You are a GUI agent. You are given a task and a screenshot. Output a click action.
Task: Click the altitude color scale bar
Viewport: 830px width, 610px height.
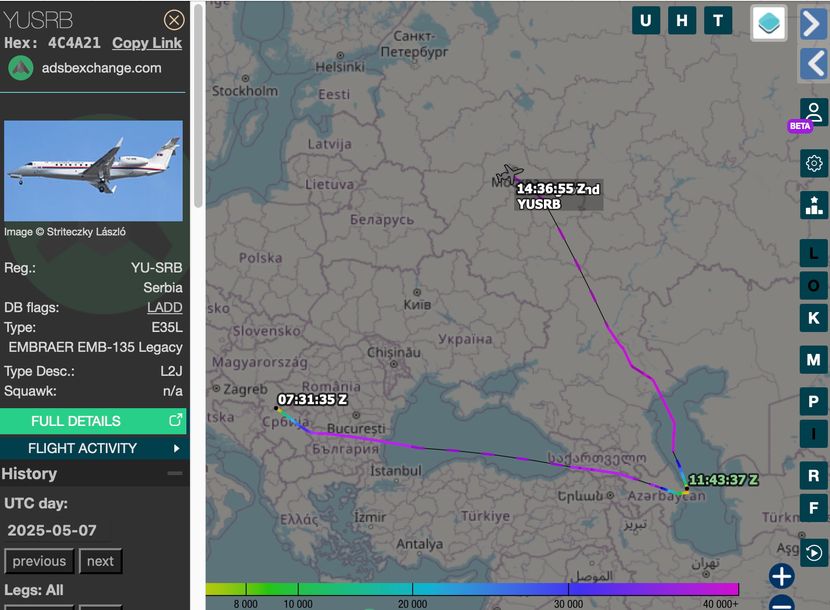click(x=472, y=589)
